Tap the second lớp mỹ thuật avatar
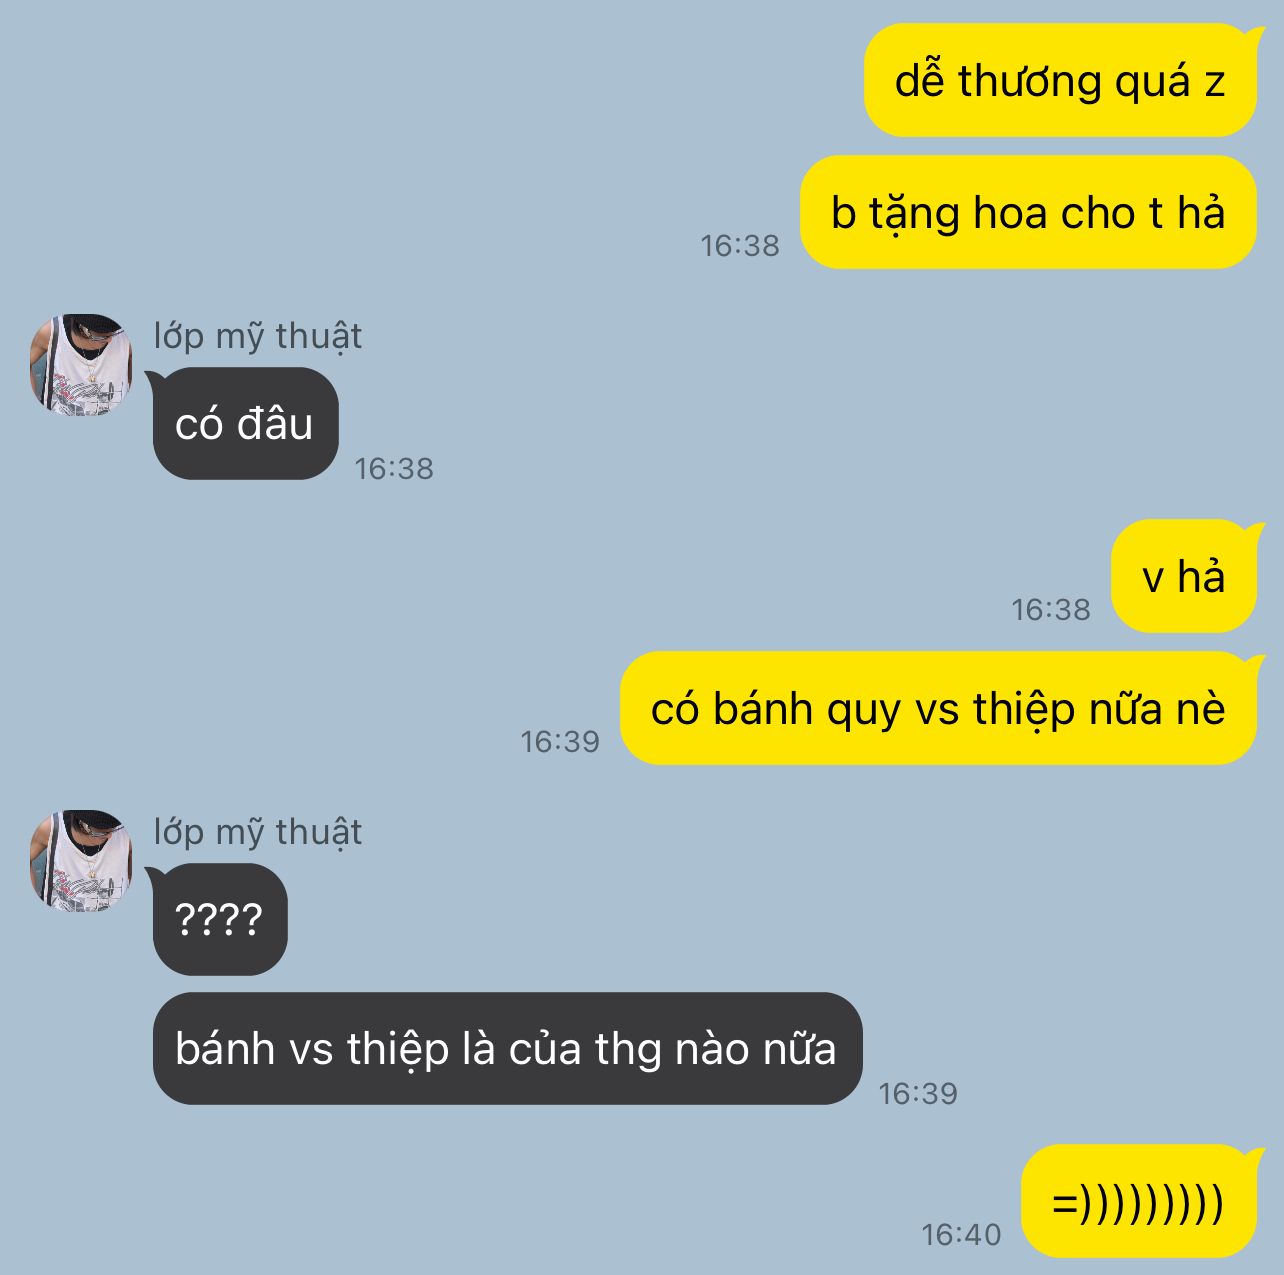 (81, 861)
